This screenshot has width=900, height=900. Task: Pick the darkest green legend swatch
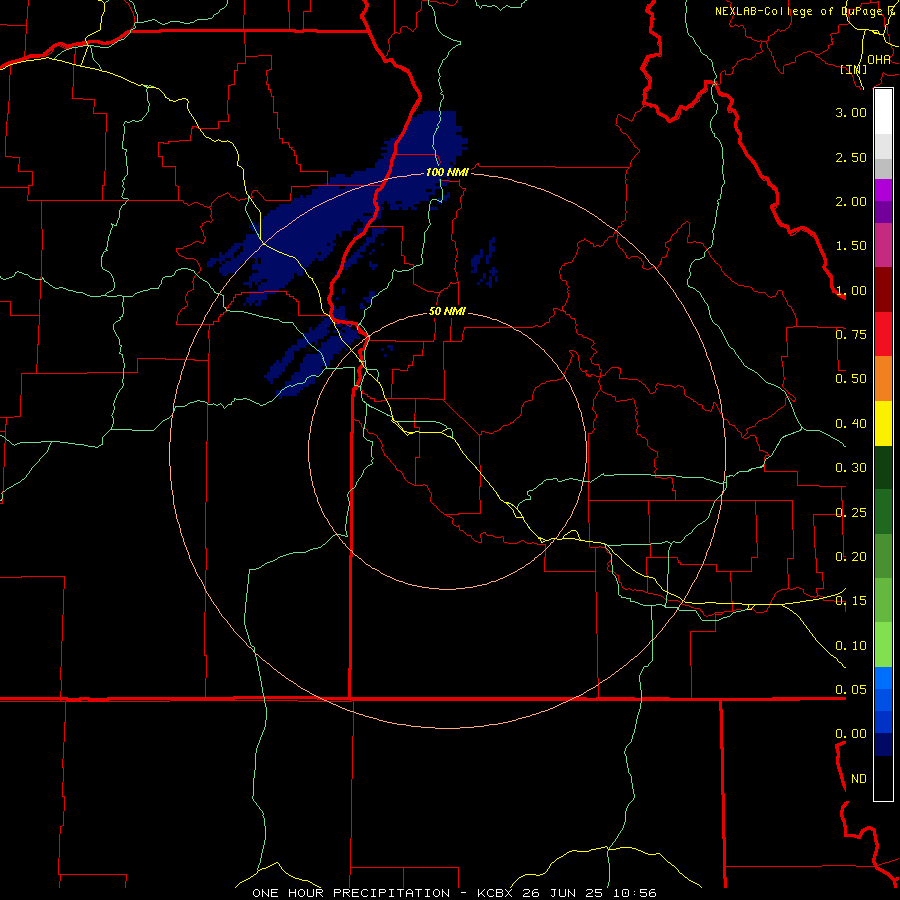[883, 467]
